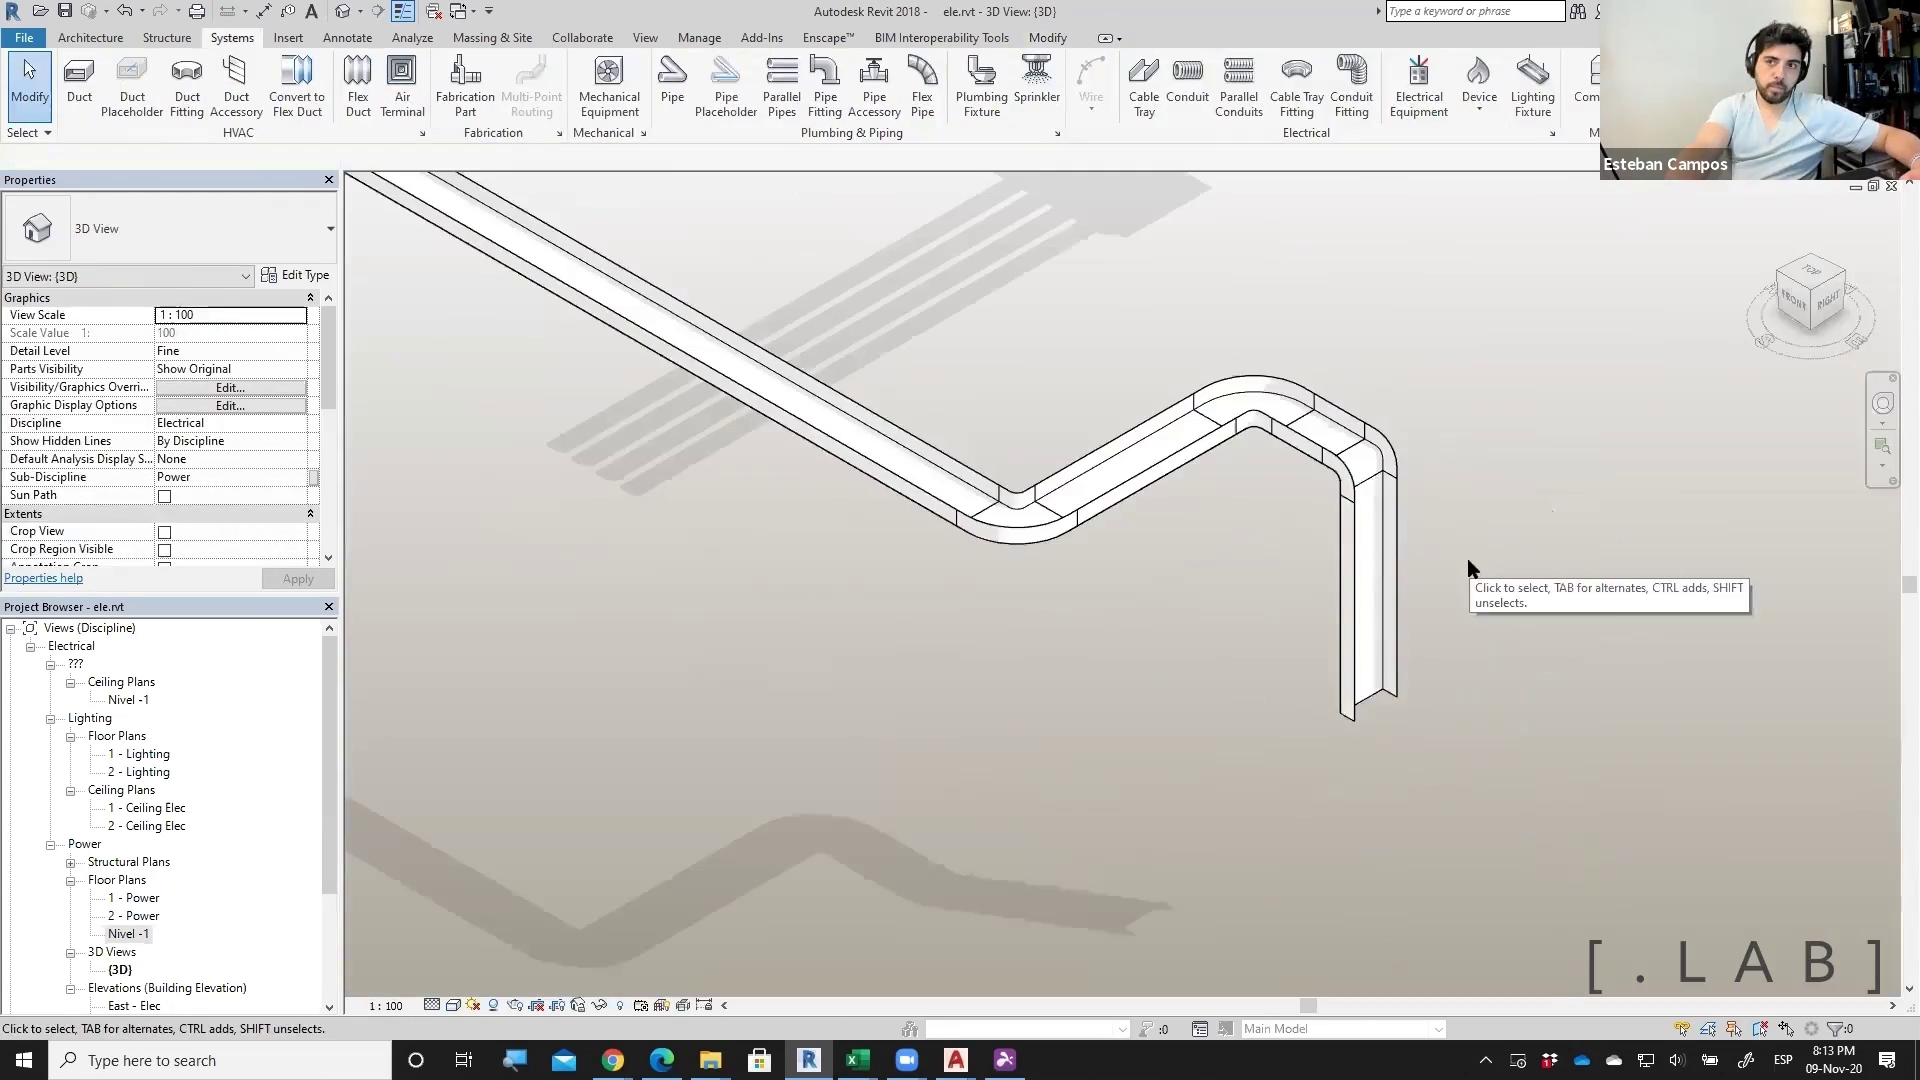Screen dimensions: 1920x1080
Task: Click the Lighting Fixture icon
Action: [x=1532, y=86]
